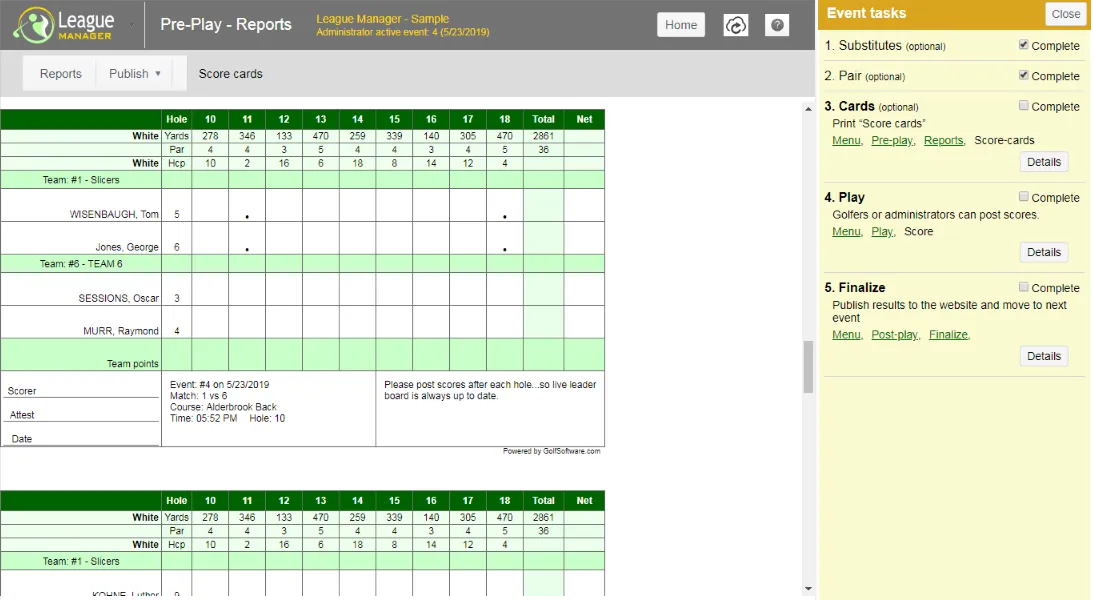Click the Home button
Viewport: 1093px width, 600px height.
click(681, 25)
